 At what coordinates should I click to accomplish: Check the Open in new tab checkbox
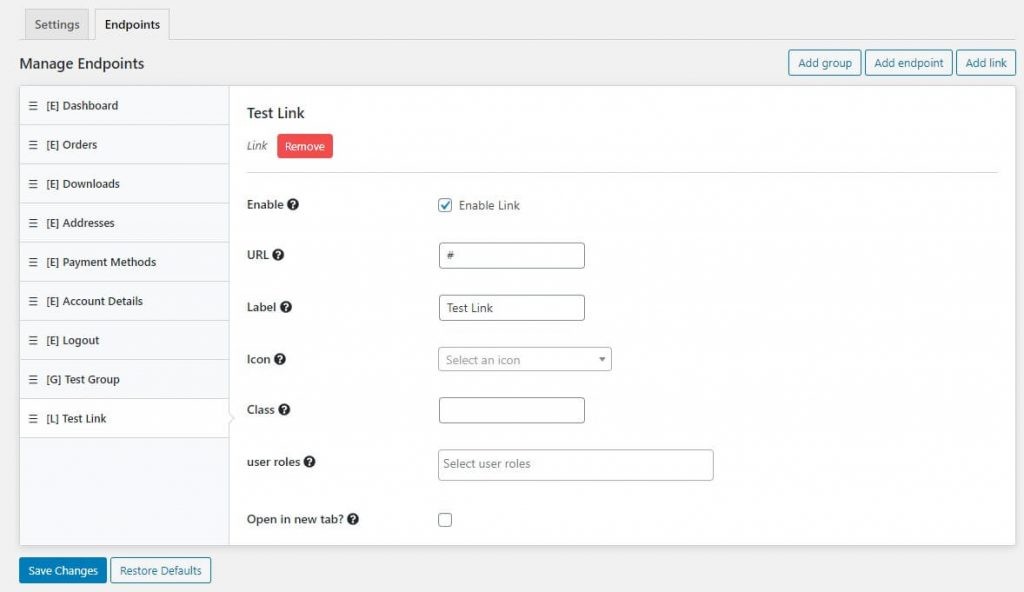click(x=445, y=520)
